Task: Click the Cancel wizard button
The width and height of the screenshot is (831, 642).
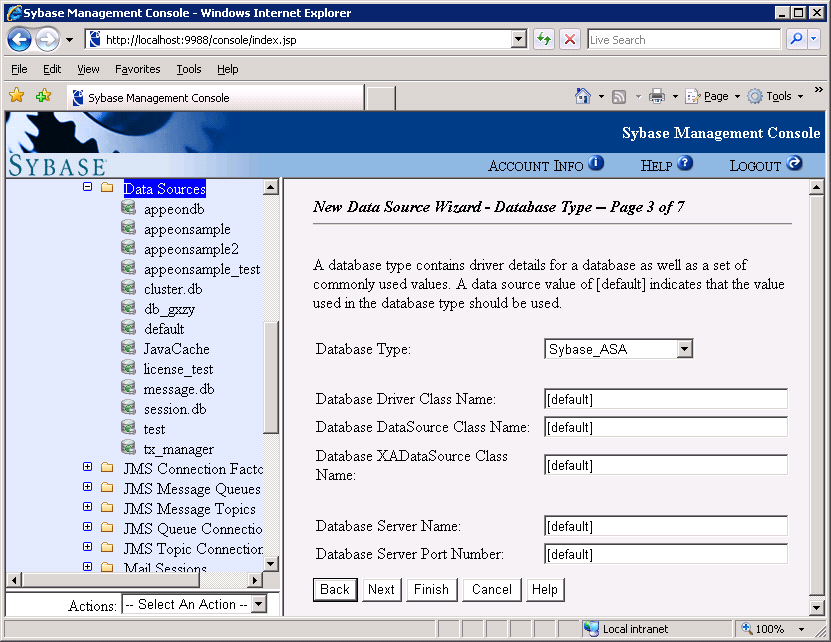Action: [x=492, y=590]
